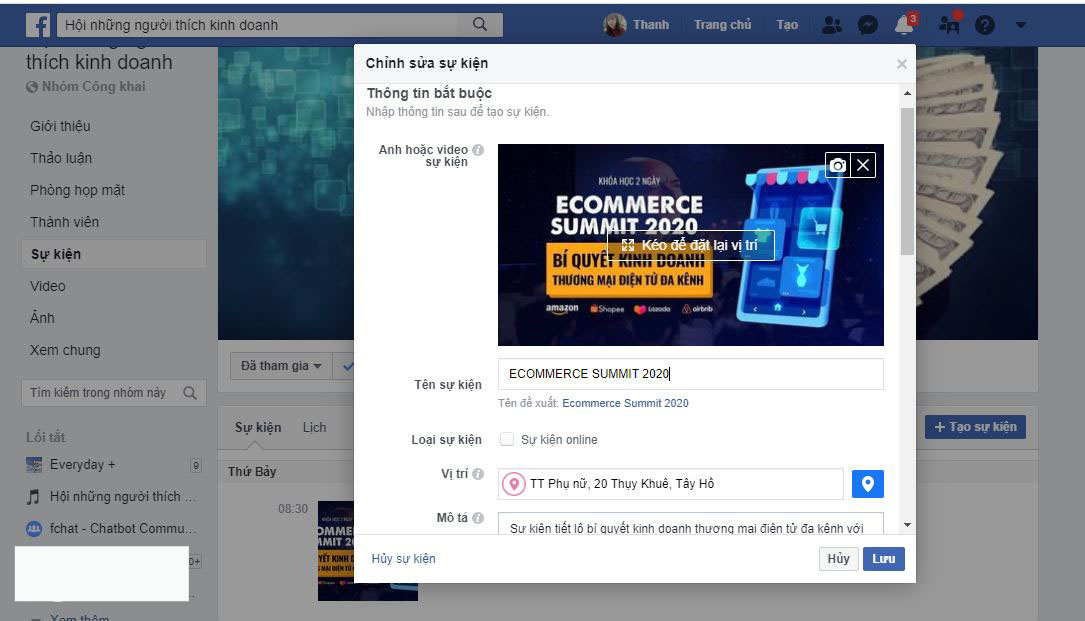Viewport: 1085px width, 621px height.
Task: Open Messenger from the top bar
Action: click(x=867, y=24)
